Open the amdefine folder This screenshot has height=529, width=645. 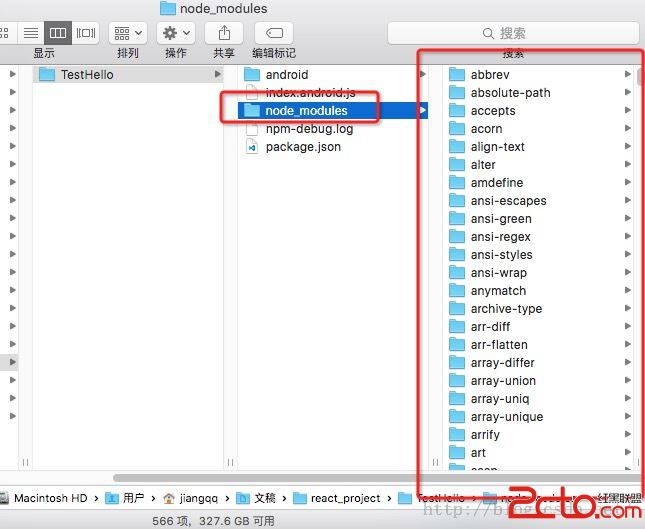[540, 183]
